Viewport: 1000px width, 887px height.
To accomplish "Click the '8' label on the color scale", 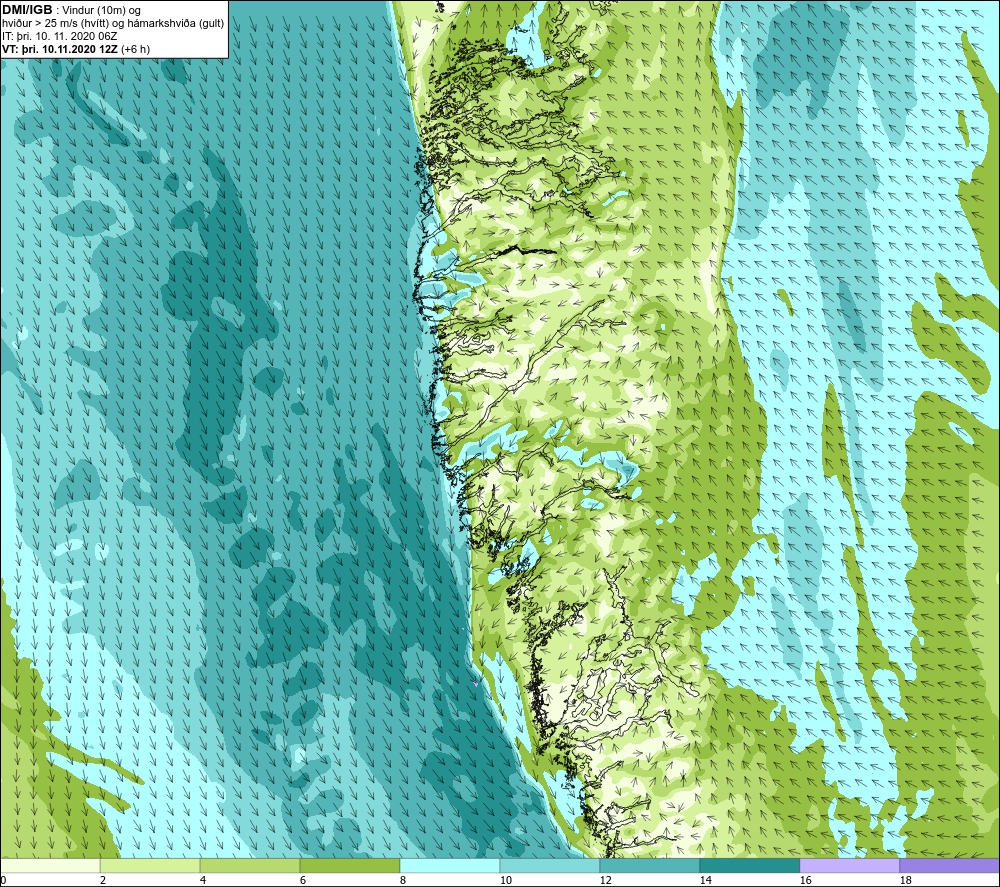I will coord(402,880).
